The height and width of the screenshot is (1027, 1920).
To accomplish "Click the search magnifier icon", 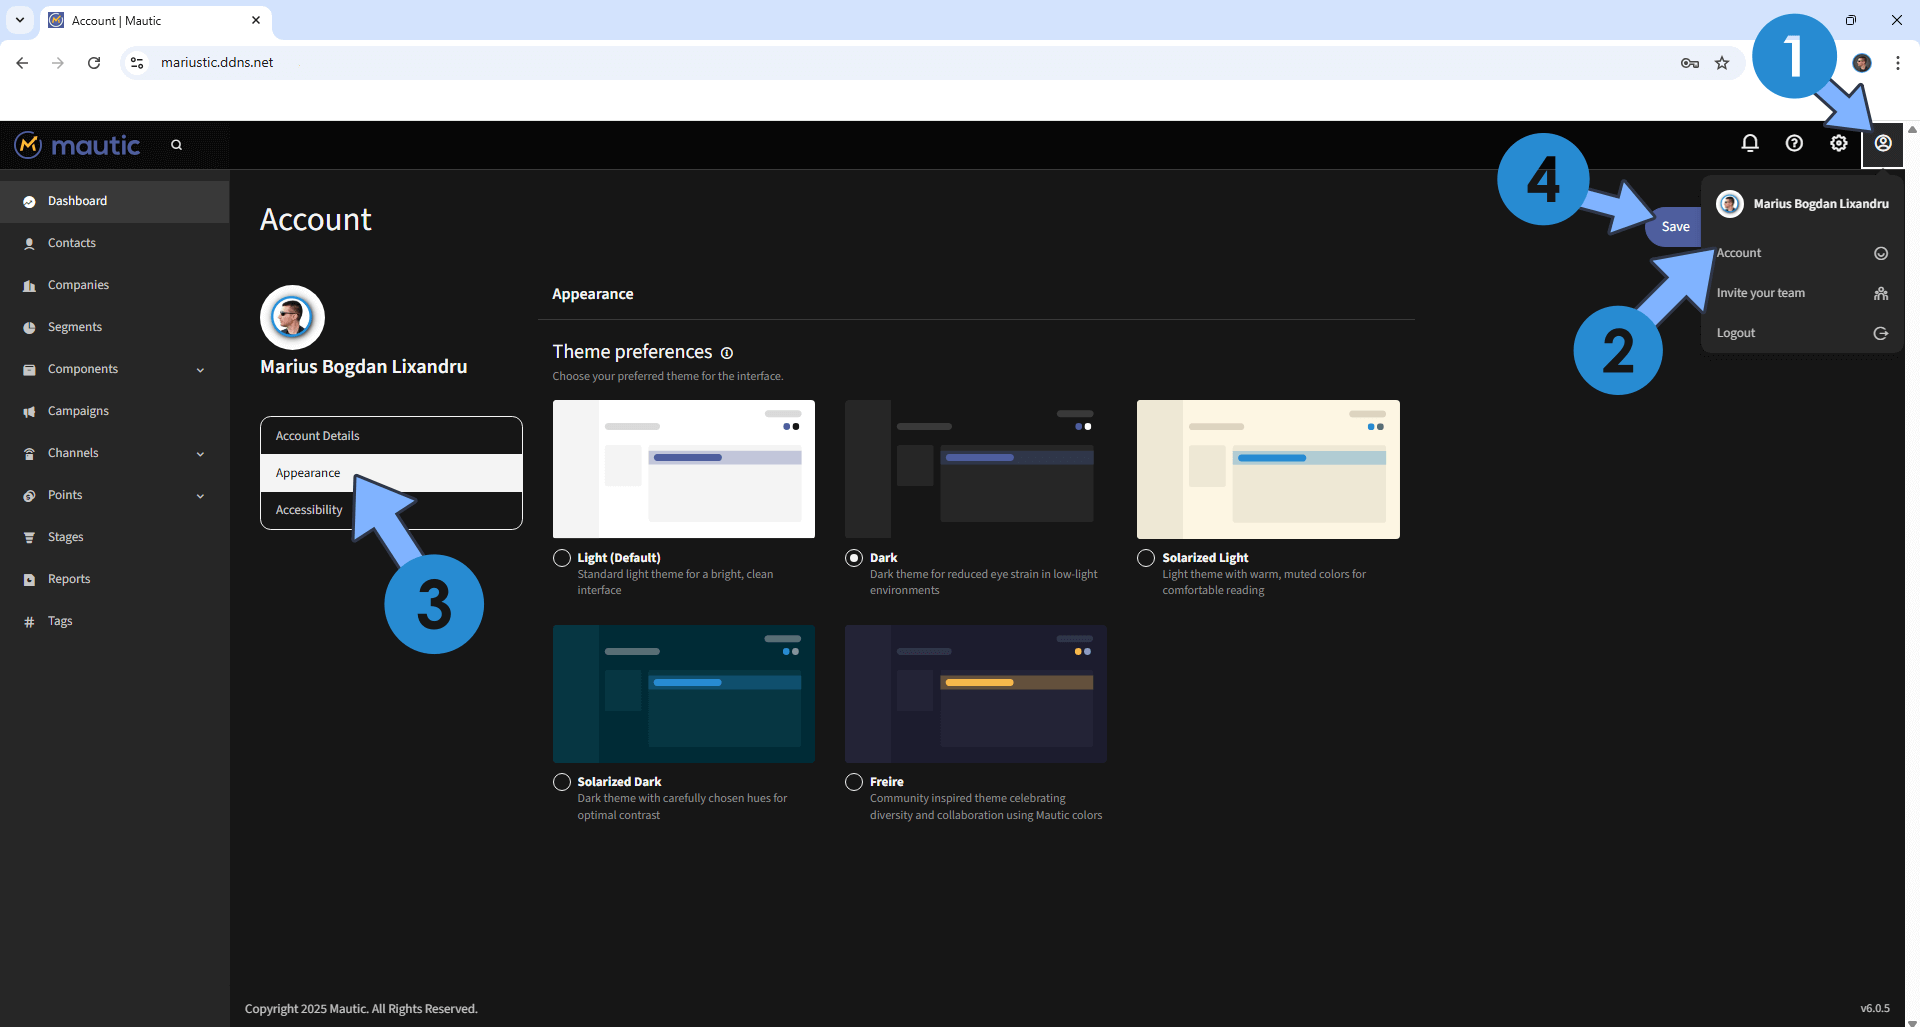I will [177, 145].
